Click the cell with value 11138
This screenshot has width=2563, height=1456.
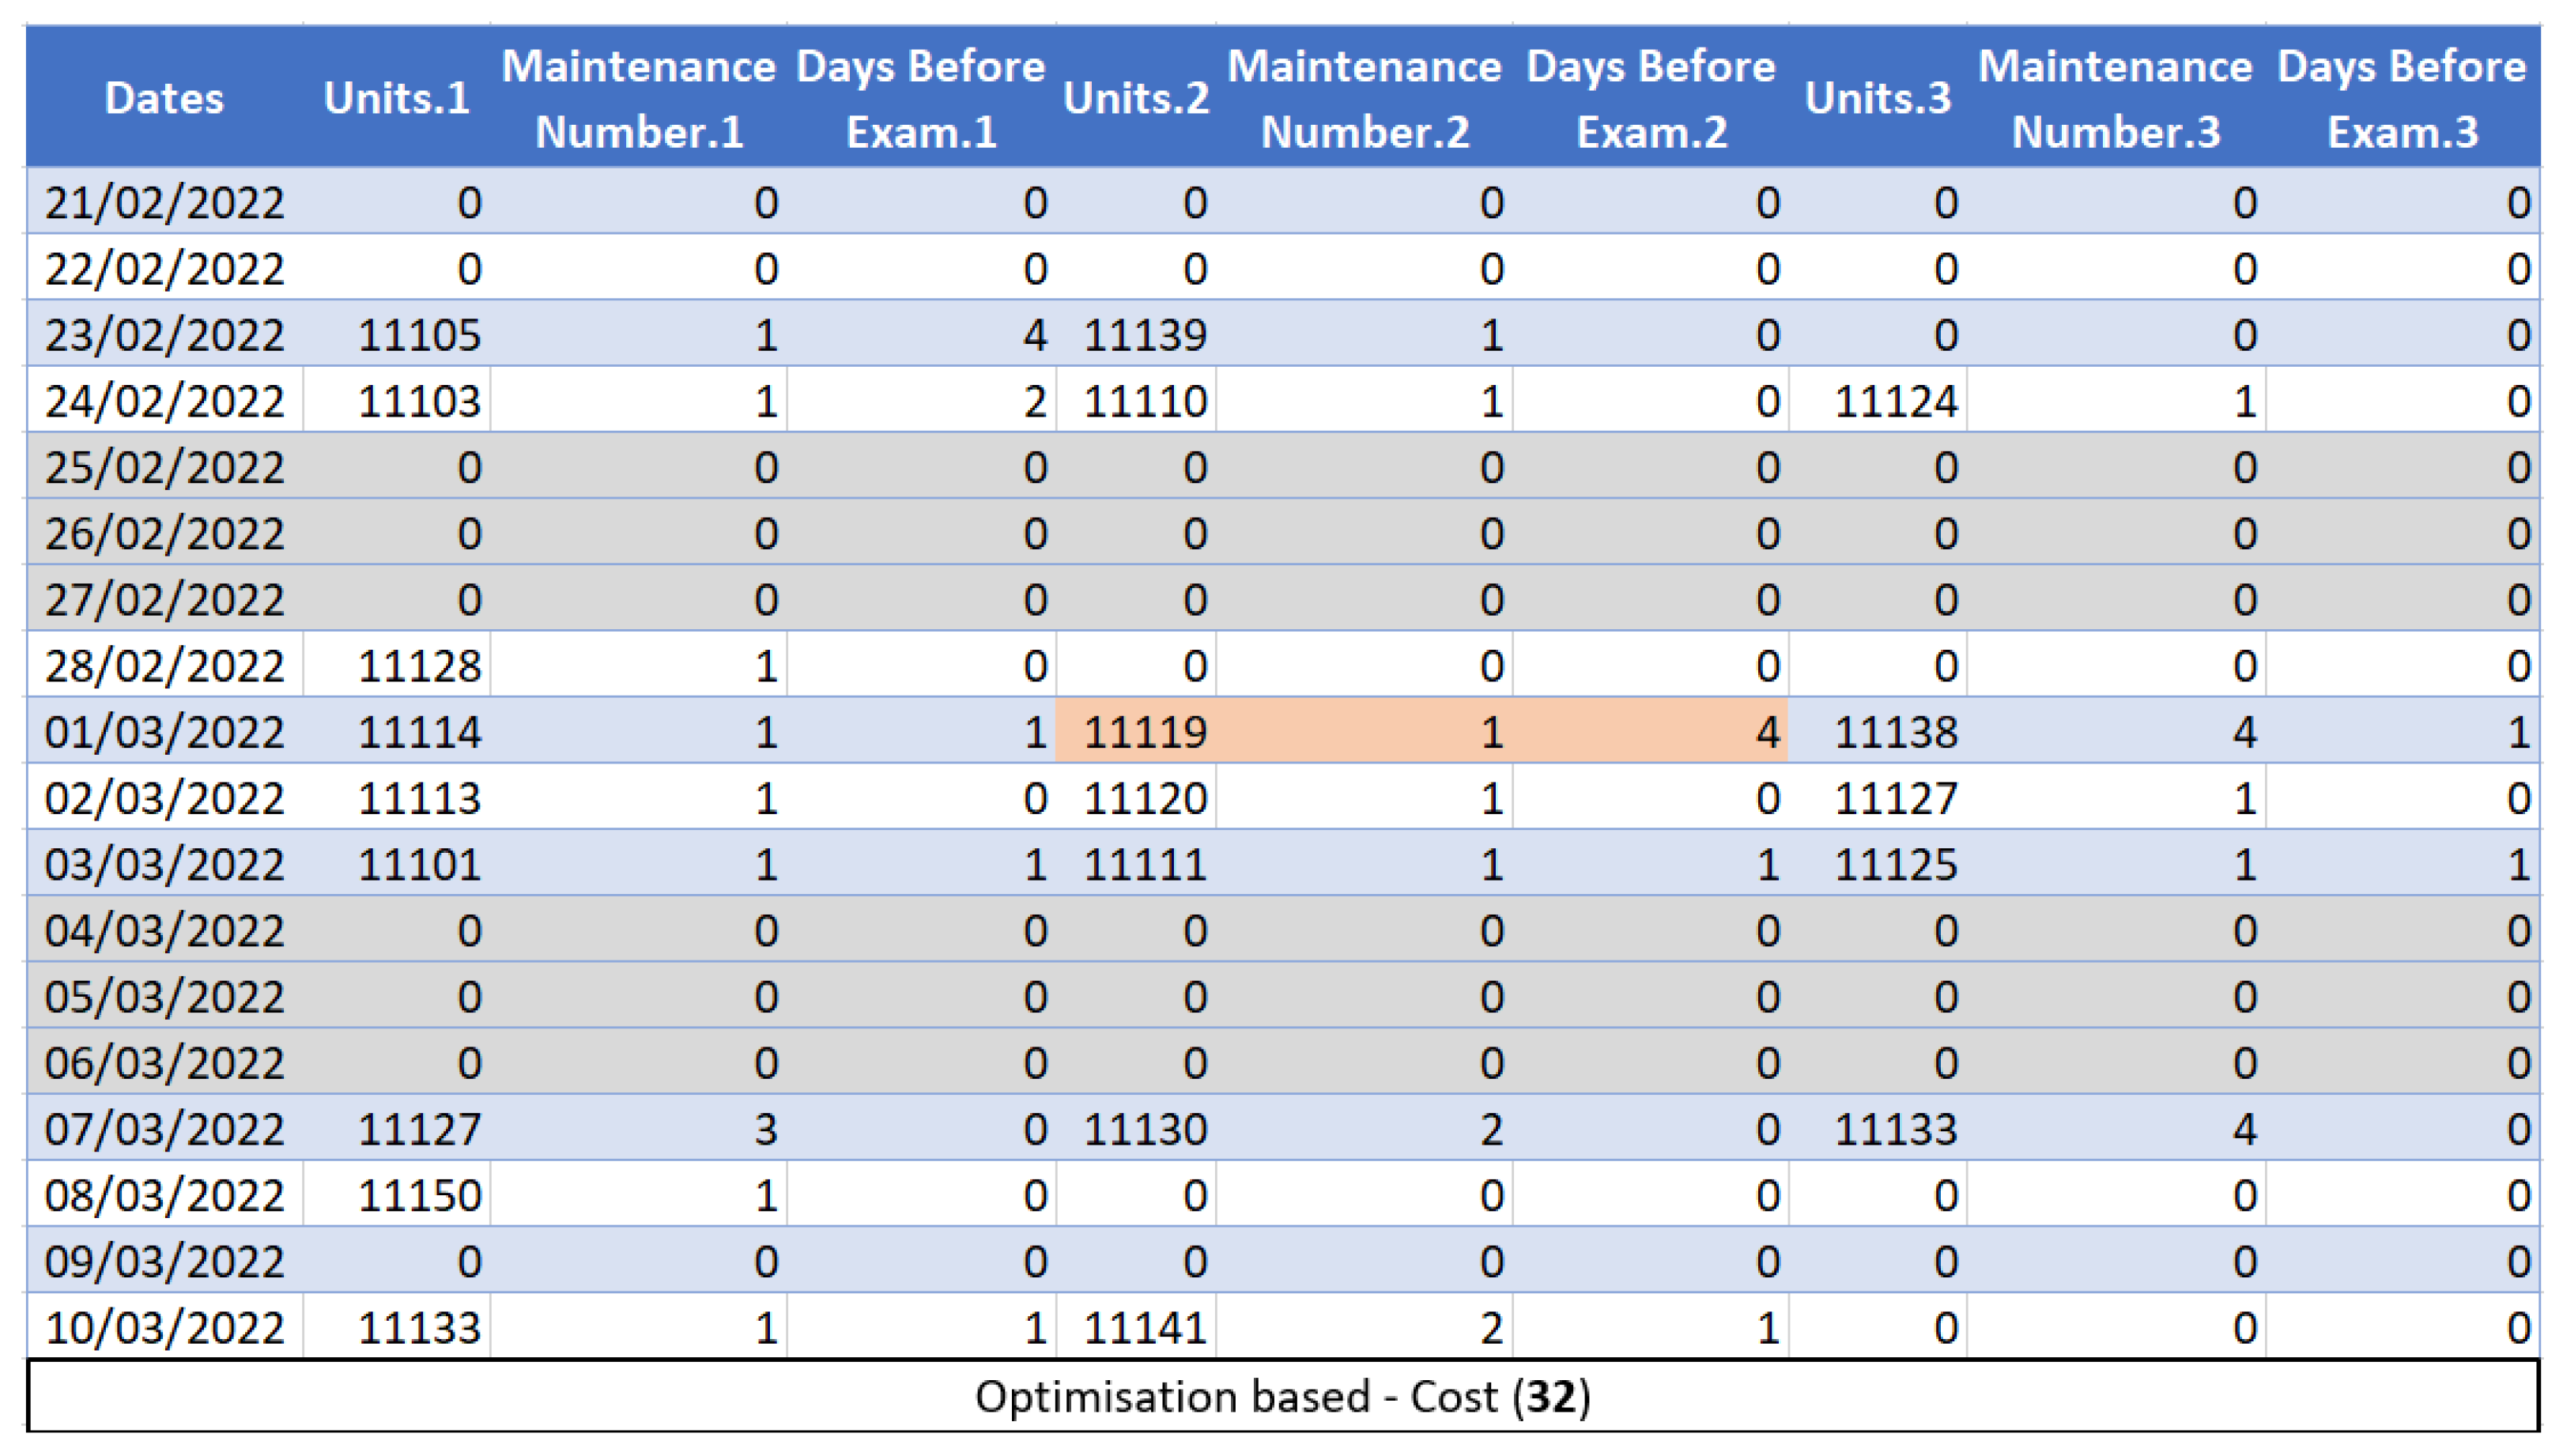pos(1895,732)
